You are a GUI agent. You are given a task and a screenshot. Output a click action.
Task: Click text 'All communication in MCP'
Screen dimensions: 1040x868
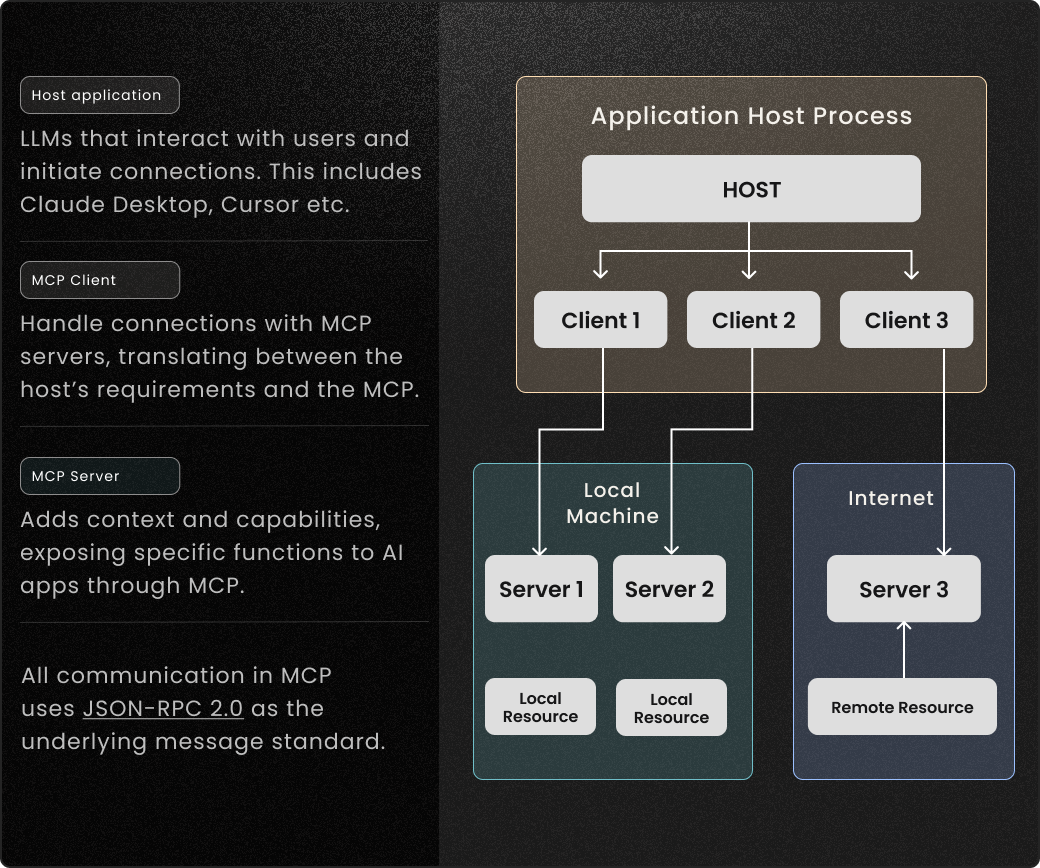click(176, 675)
